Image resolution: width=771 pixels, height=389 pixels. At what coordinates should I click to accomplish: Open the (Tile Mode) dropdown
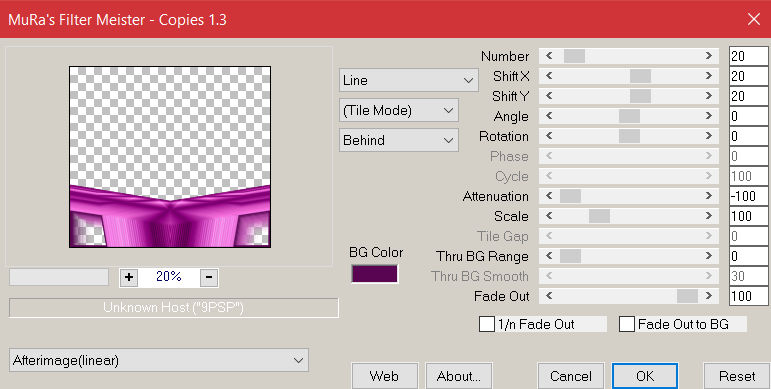(x=399, y=110)
